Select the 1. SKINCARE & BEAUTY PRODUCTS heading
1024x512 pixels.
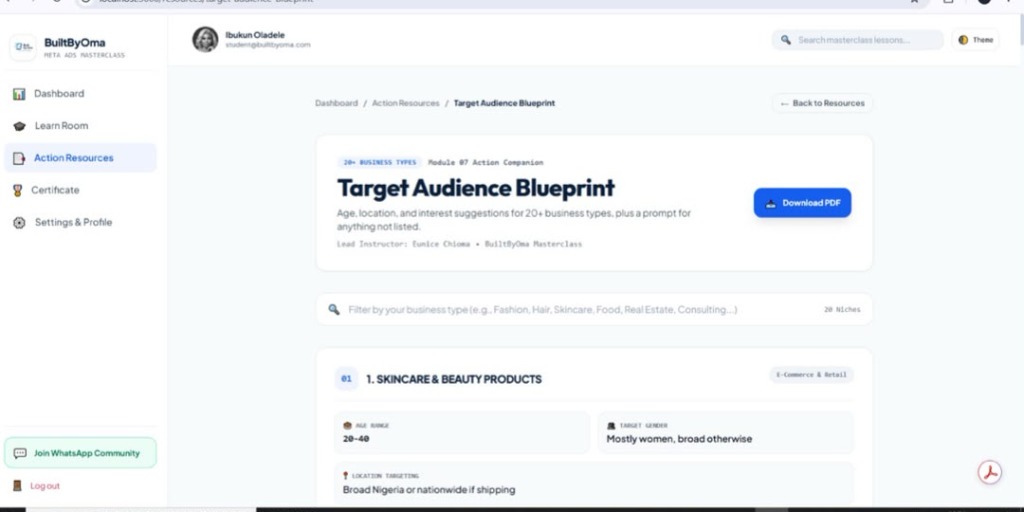click(454, 379)
